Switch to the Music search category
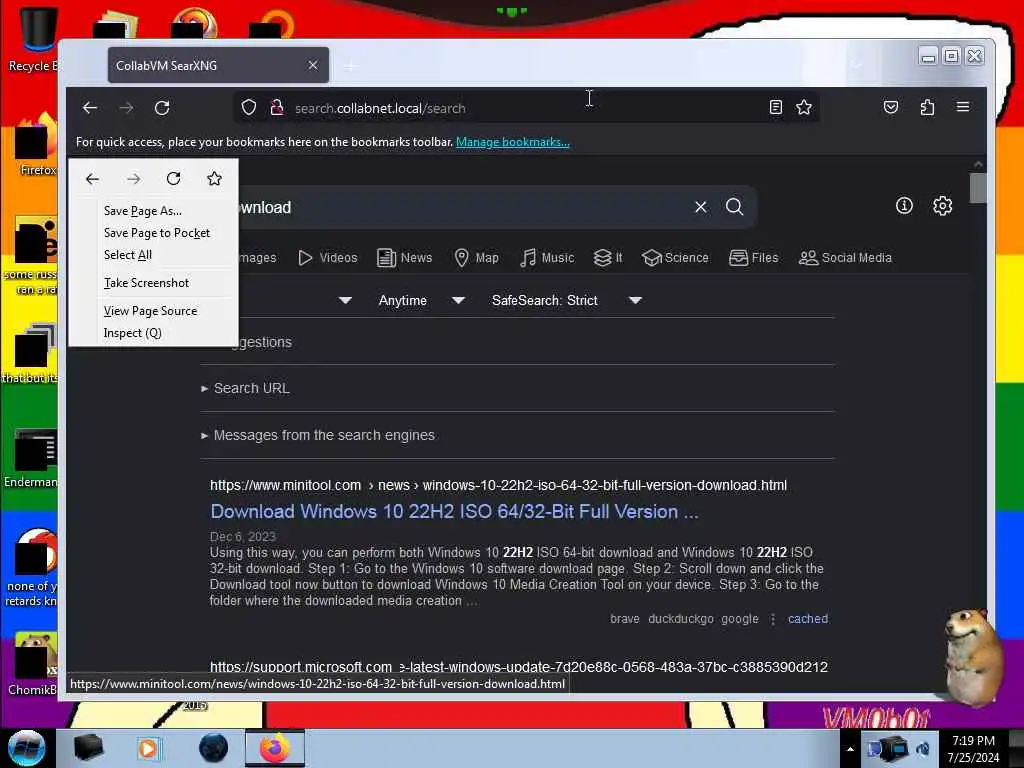This screenshot has width=1024, height=768. pyautogui.click(x=547, y=258)
